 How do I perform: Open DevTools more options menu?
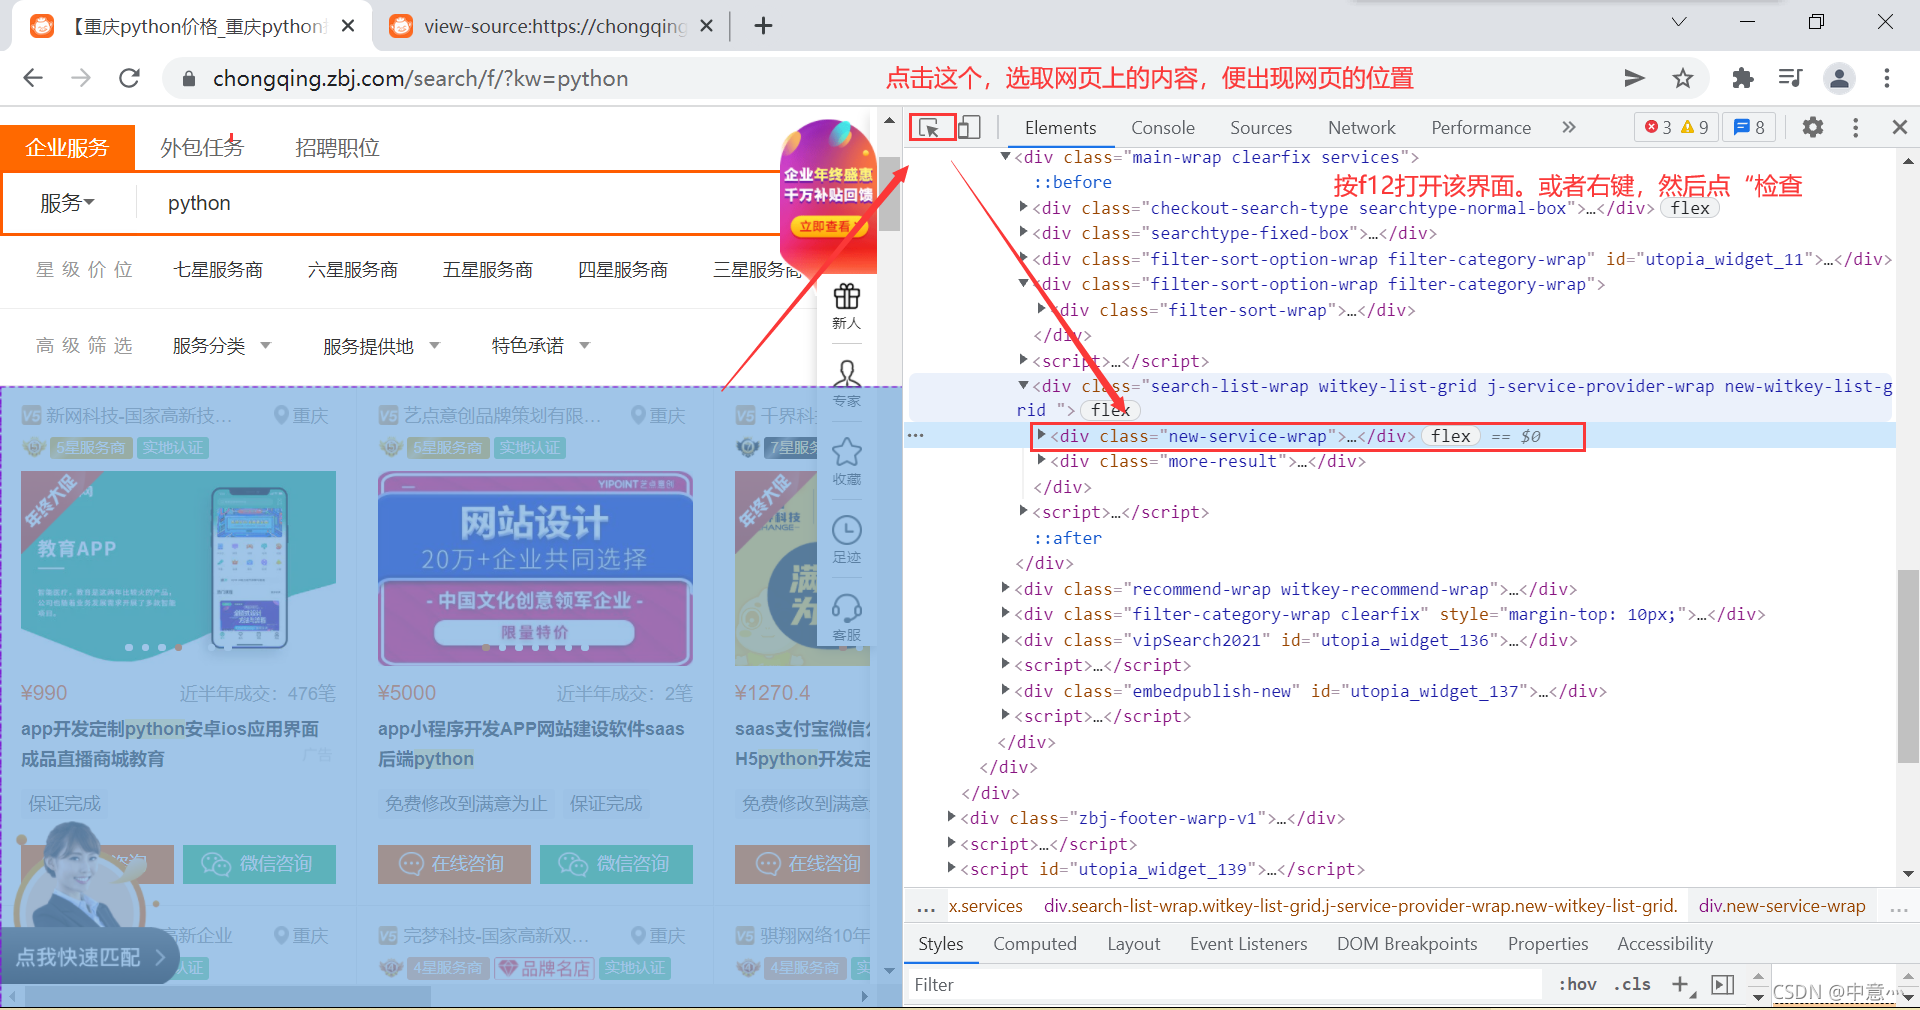coord(1855,127)
